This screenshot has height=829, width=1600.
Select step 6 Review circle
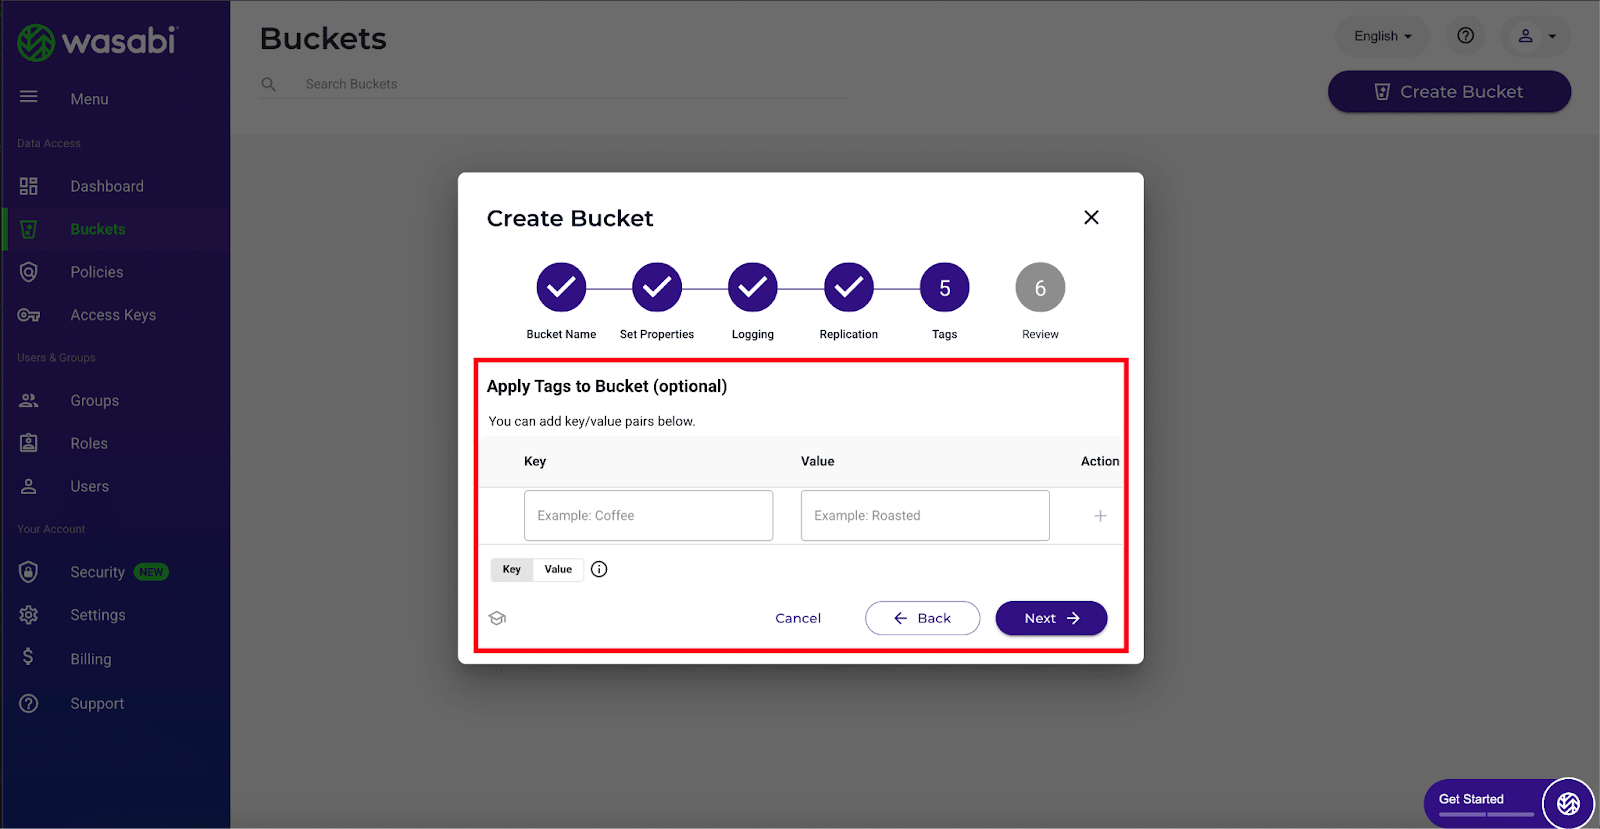[x=1040, y=288]
